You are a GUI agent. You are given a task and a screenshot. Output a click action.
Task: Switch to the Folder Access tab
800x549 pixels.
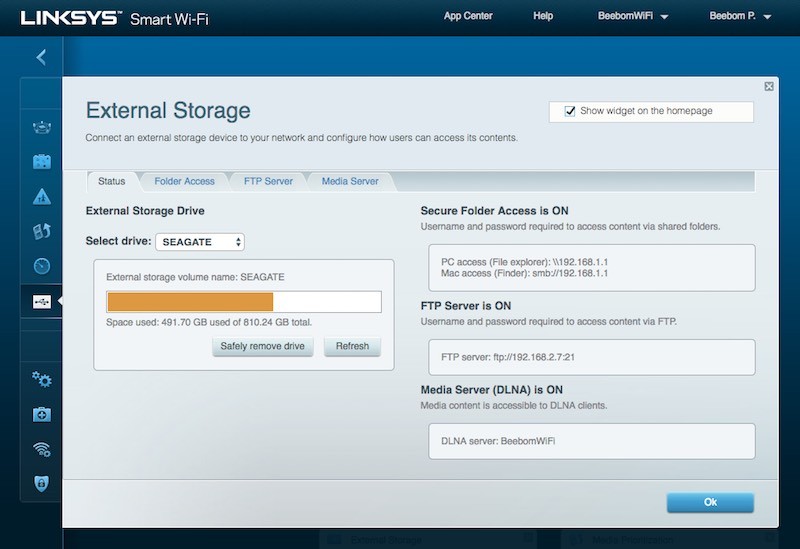(184, 182)
